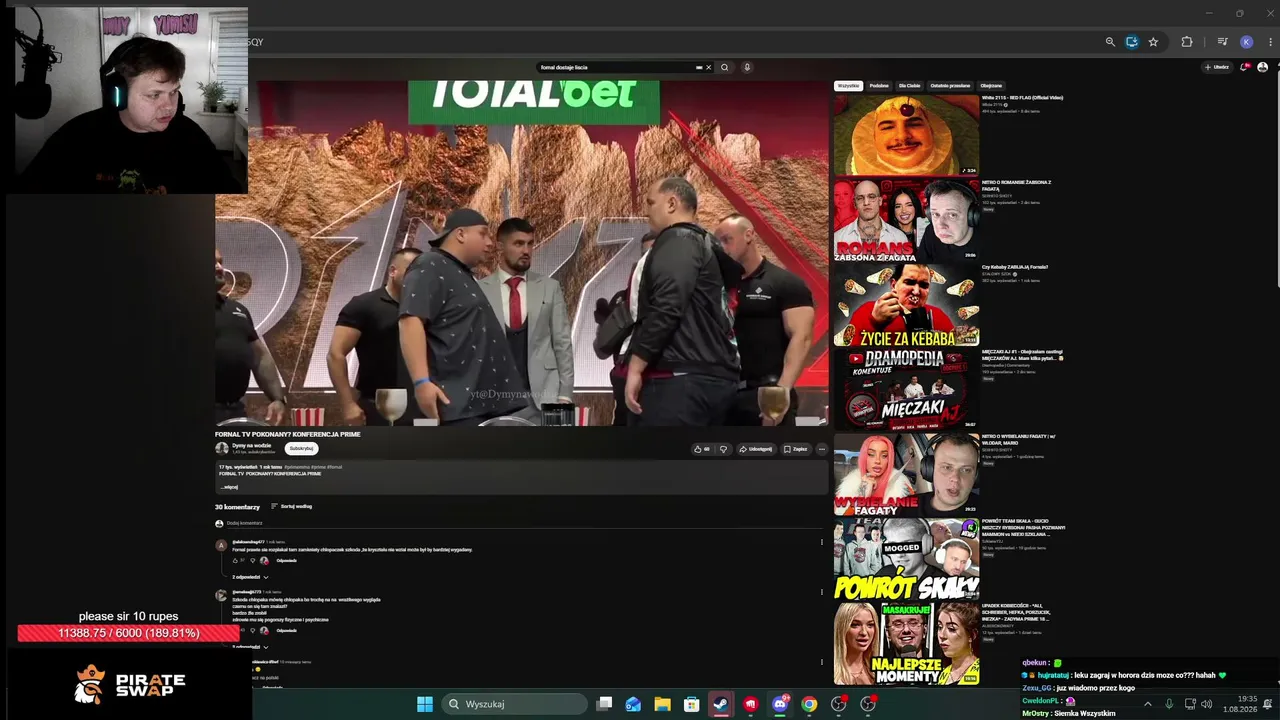
Task: Open 'NITRO O ROMANSIE ŻABSONA' title link
Action: click(1016, 185)
